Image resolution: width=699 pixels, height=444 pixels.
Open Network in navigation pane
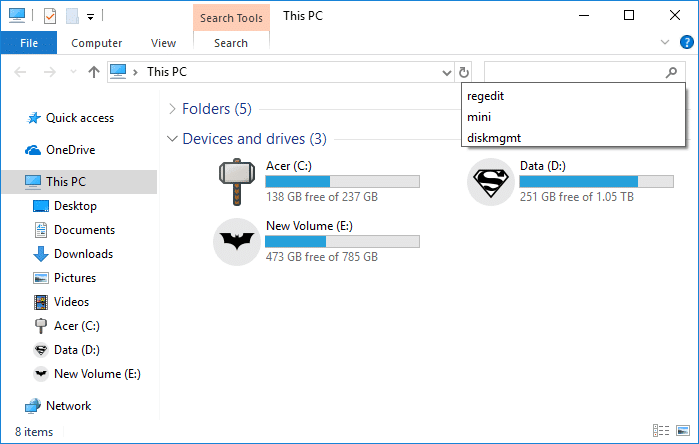click(x=68, y=406)
